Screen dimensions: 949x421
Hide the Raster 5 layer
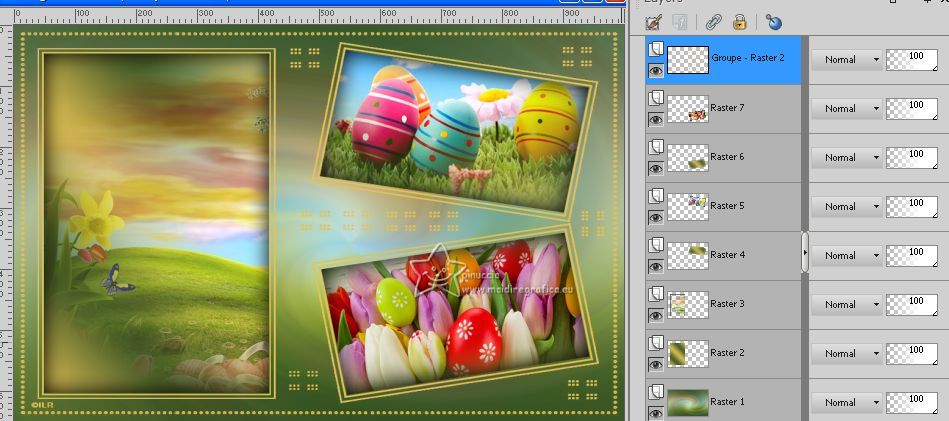tap(656, 218)
